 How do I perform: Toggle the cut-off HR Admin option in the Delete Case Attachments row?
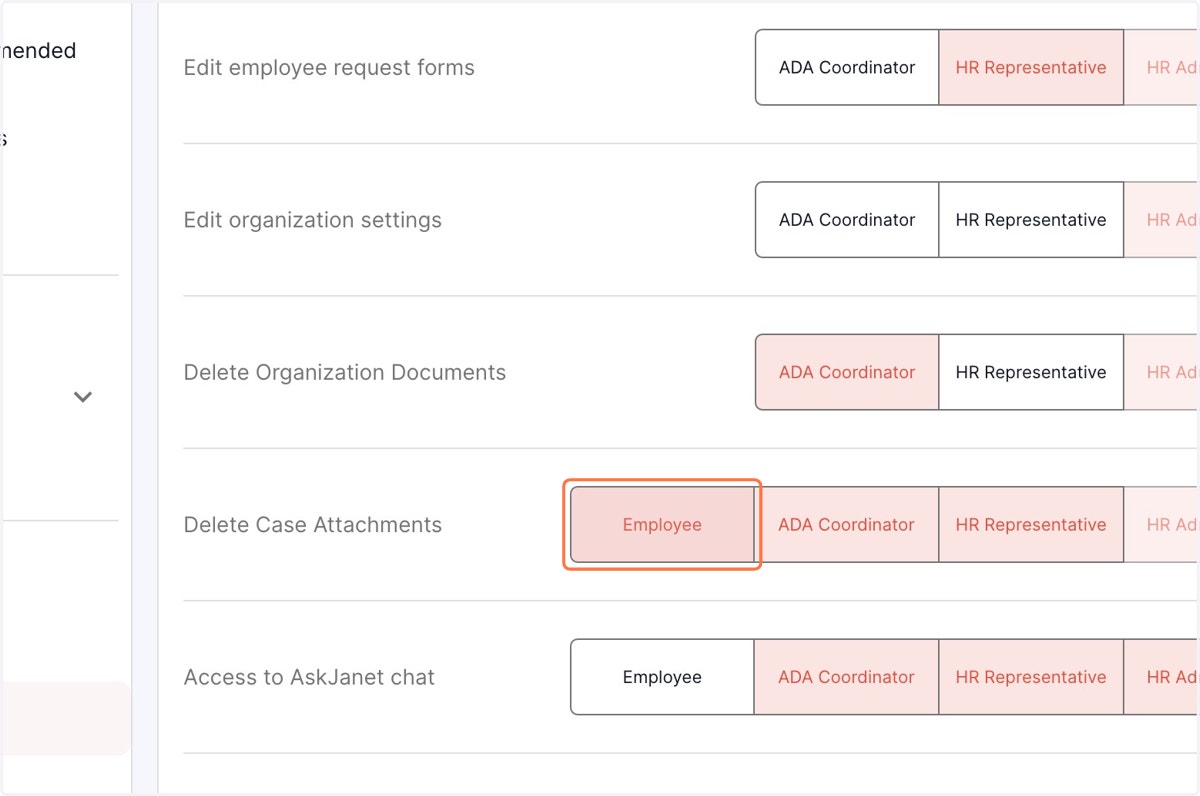(x=1162, y=525)
